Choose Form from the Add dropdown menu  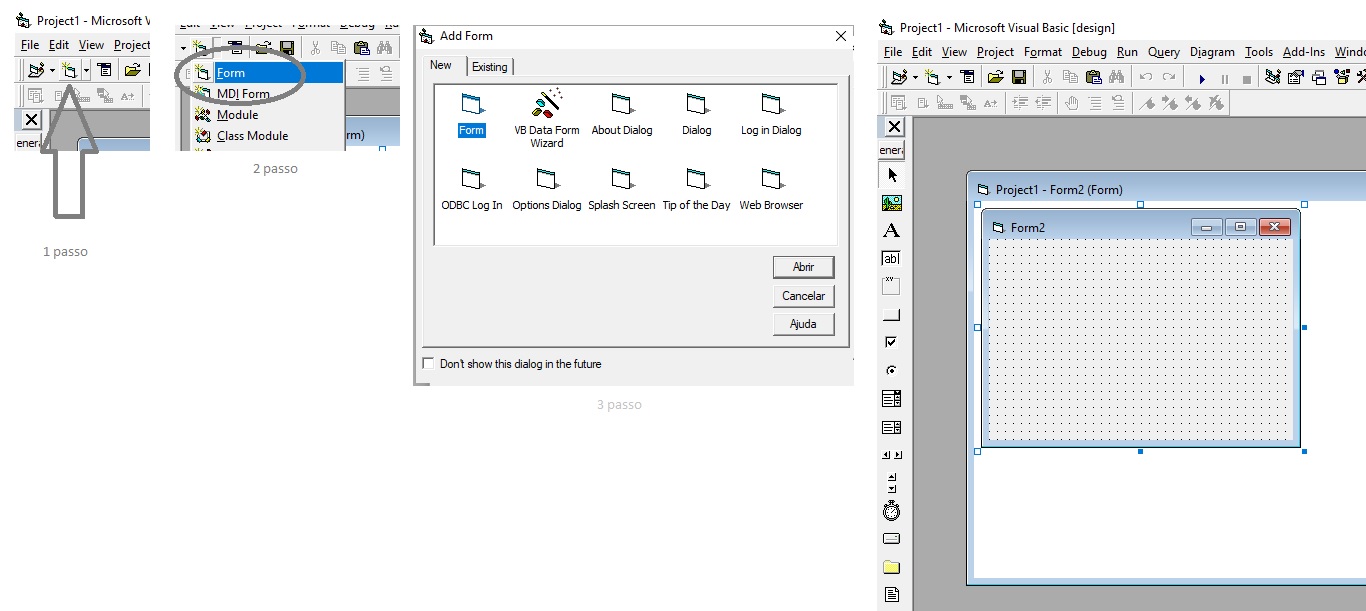point(268,73)
